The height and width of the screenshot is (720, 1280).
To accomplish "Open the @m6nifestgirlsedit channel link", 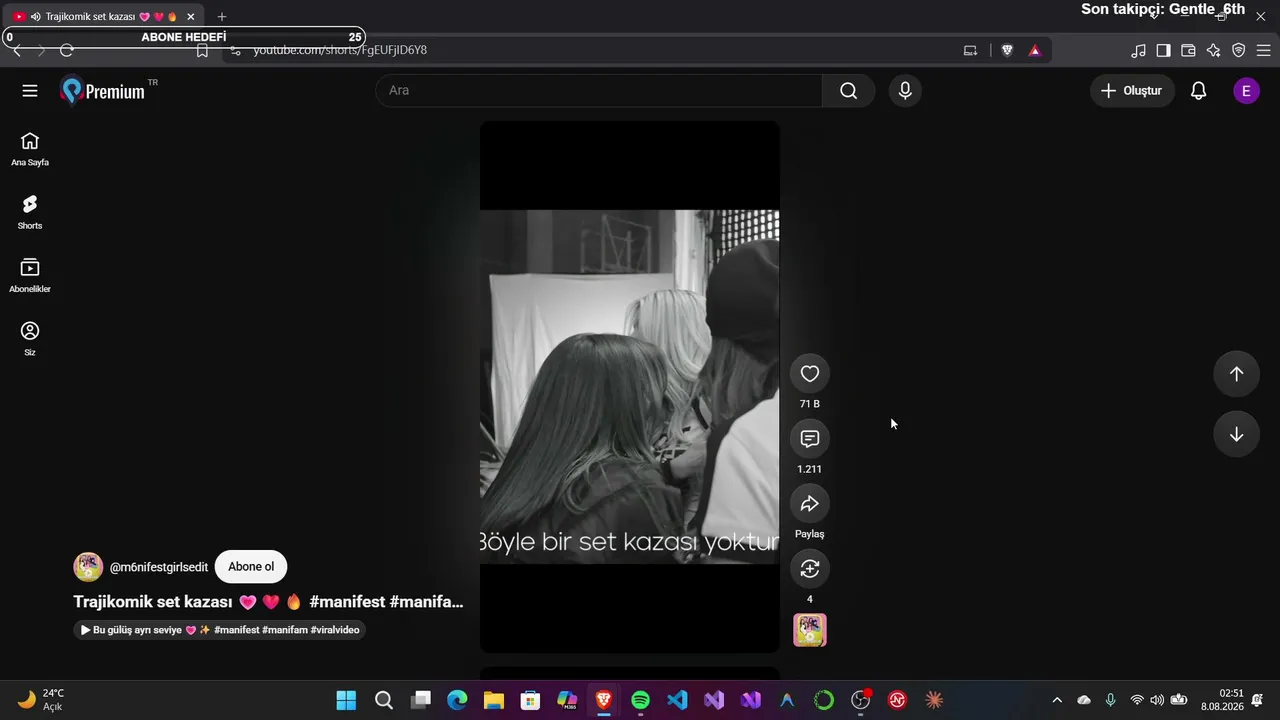I will [x=159, y=567].
